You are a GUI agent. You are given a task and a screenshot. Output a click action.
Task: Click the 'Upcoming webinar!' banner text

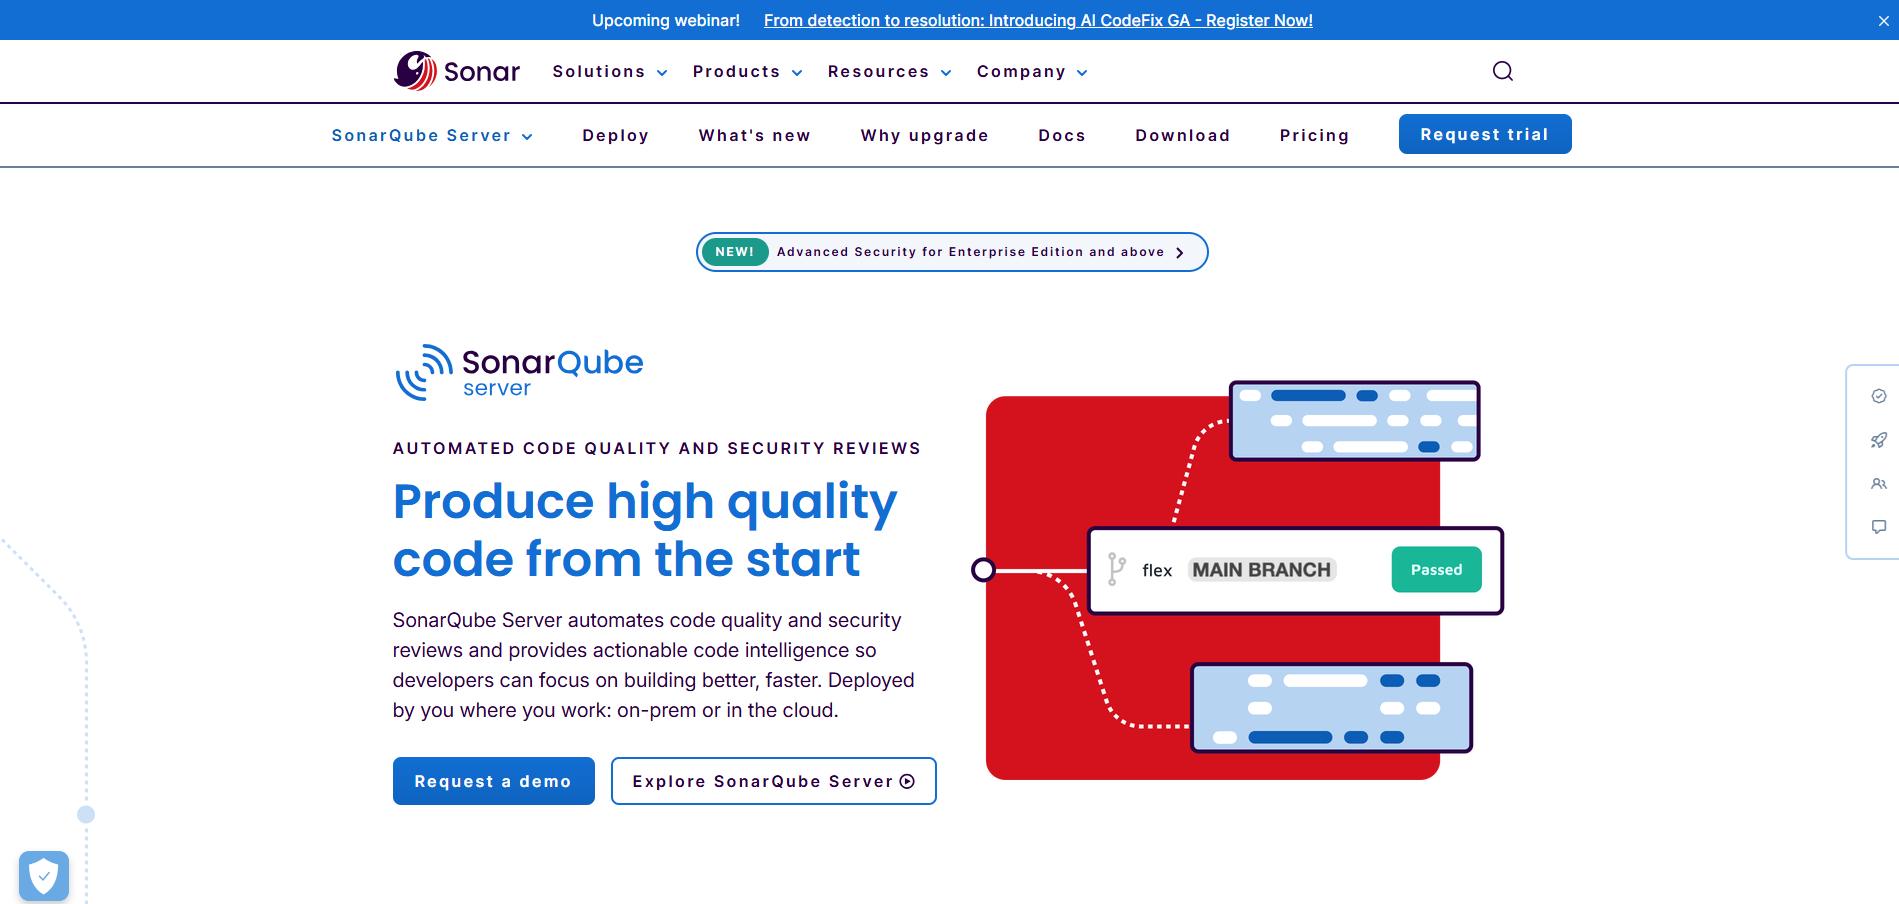(666, 20)
